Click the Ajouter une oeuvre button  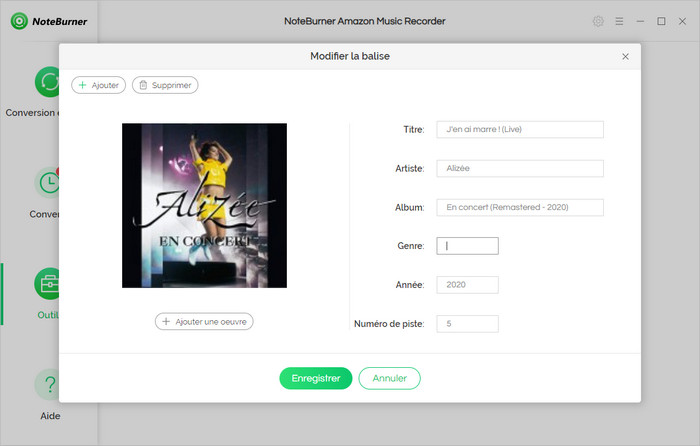click(x=204, y=321)
